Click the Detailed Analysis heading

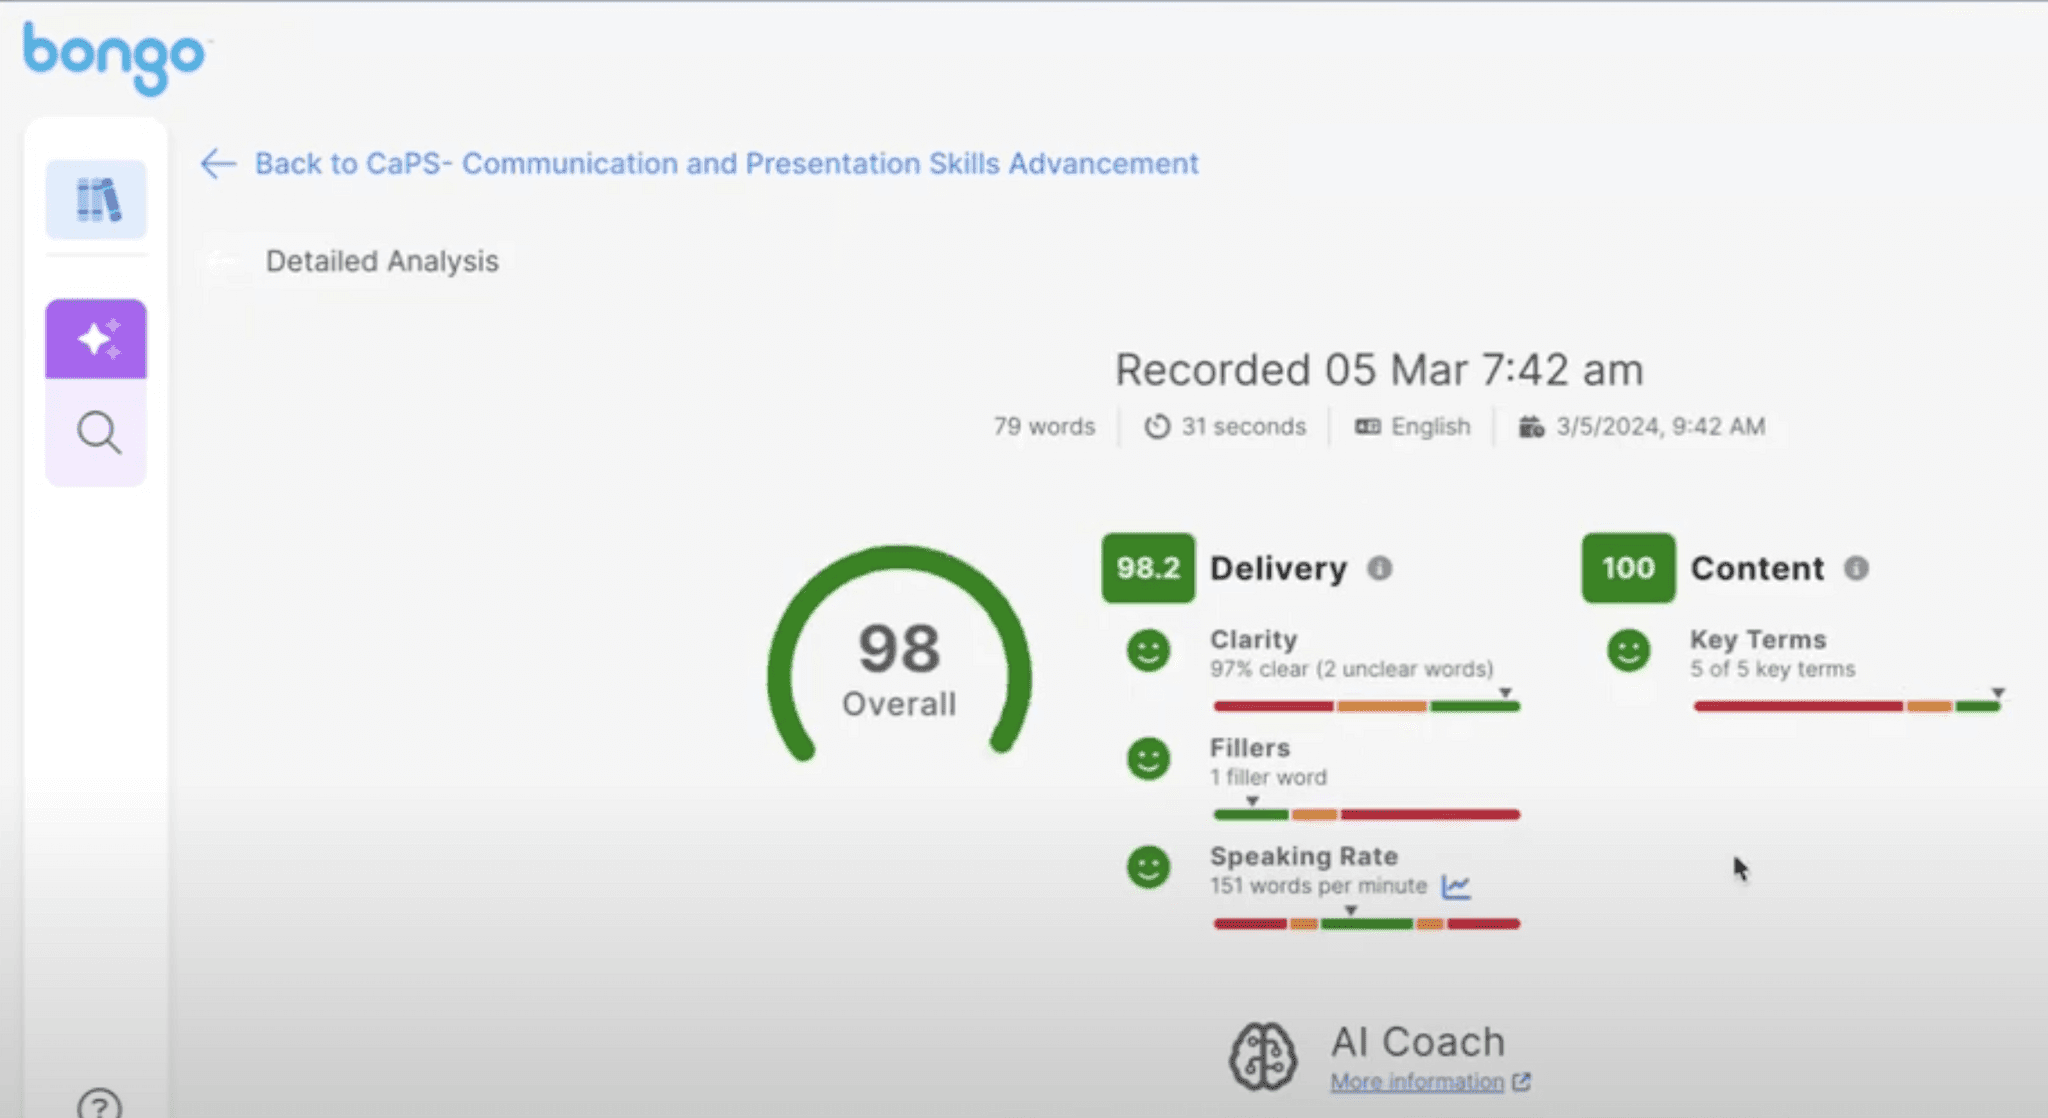[x=382, y=261]
